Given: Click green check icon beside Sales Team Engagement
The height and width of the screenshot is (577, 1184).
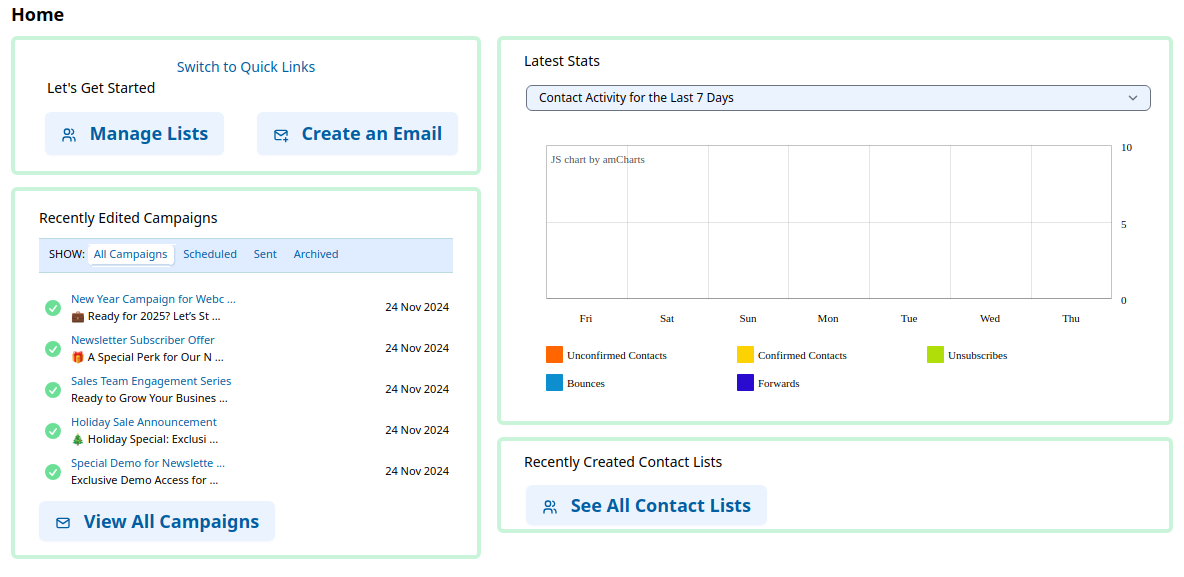Looking at the screenshot, I should (x=53, y=390).
